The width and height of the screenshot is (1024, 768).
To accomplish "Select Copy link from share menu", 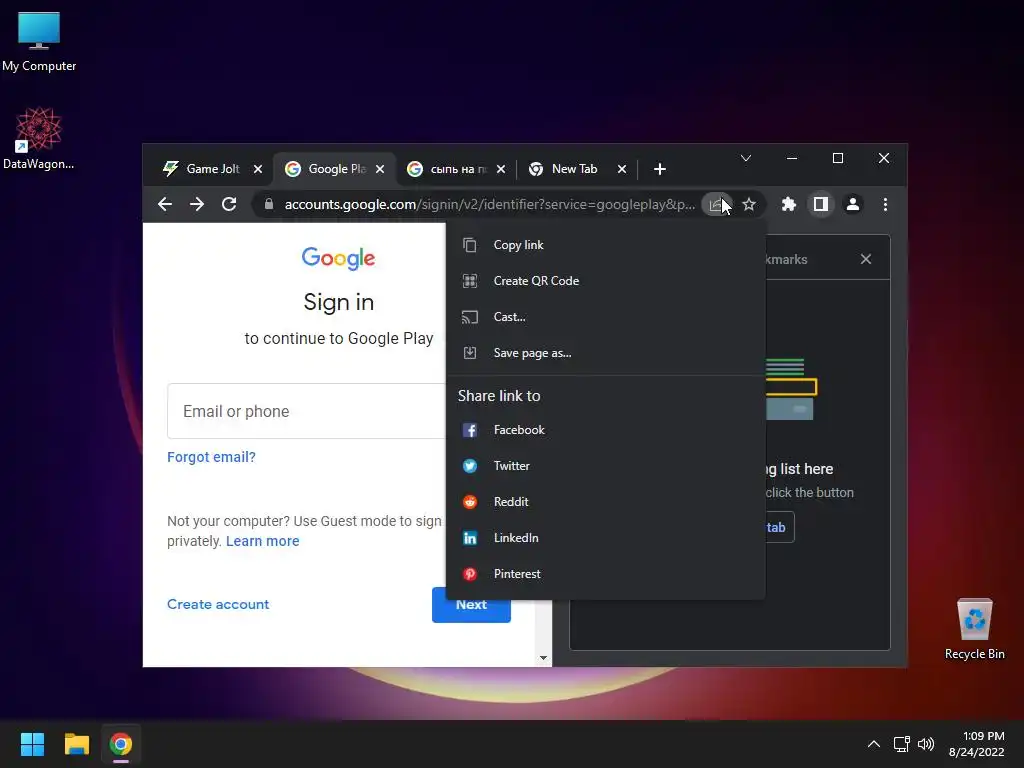I will 605,245.
